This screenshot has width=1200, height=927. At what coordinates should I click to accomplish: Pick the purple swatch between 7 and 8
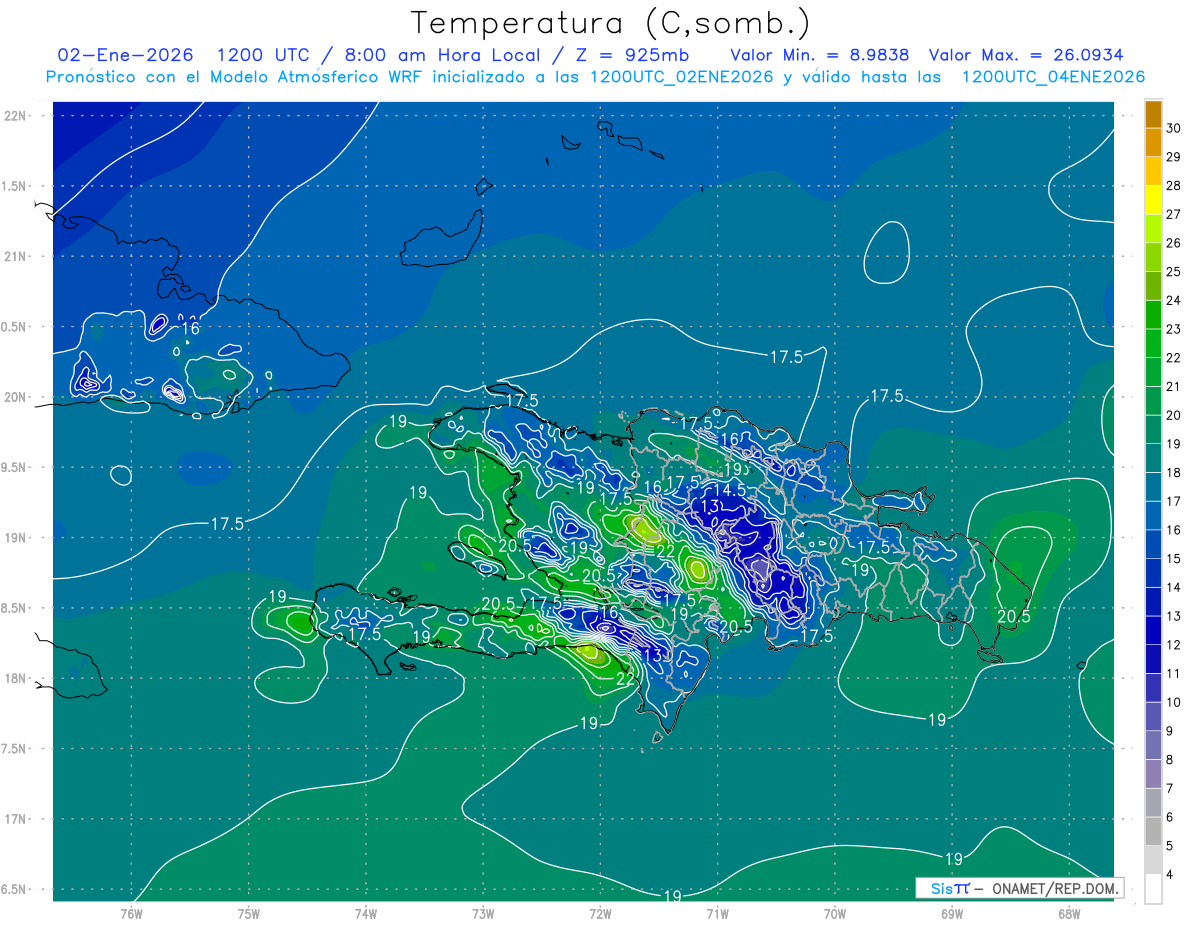pos(1153,775)
